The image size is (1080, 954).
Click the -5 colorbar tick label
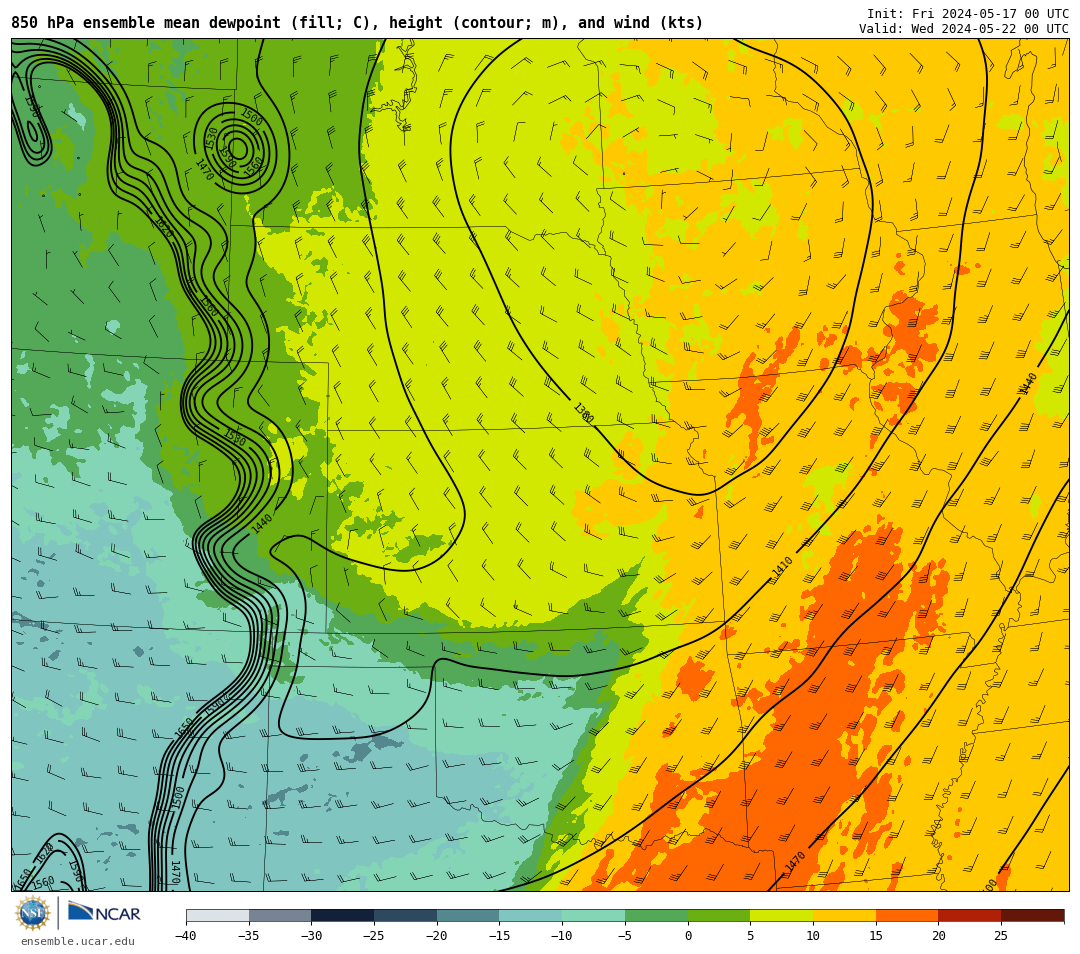(625, 935)
